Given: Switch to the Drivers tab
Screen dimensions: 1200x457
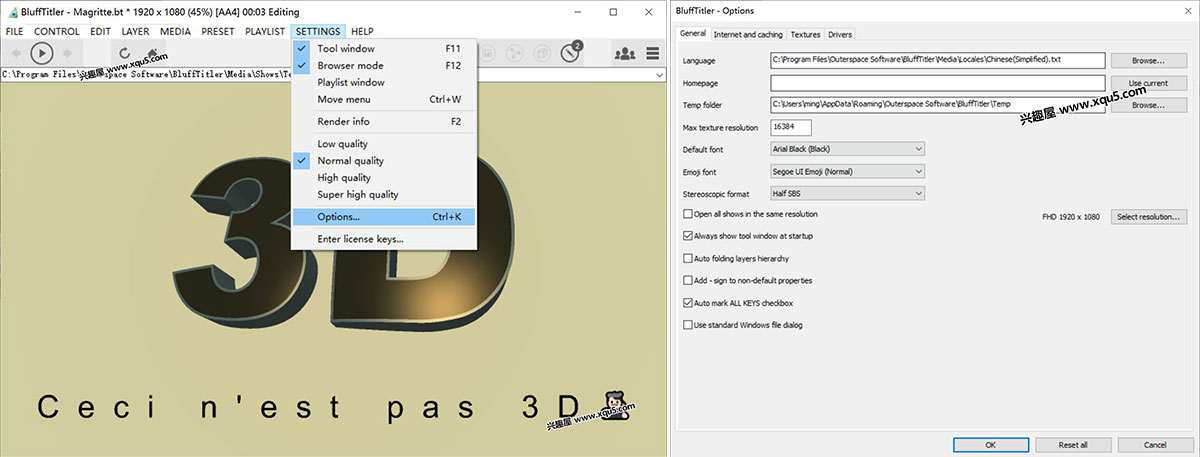Looking at the screenshot, I should click(x=840, y=34).
